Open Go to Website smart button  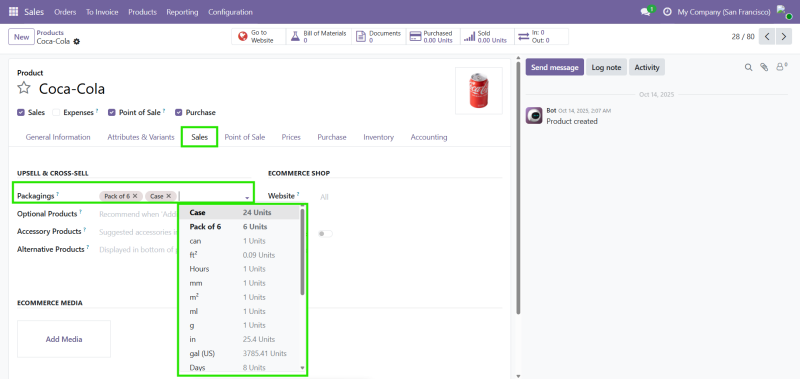tap(258, 36)
